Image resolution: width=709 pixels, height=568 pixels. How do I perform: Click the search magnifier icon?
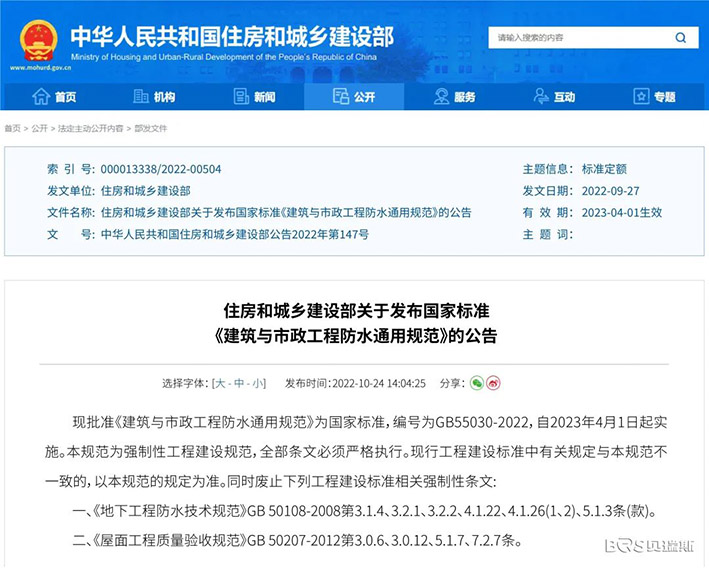[x=680, y=38]
